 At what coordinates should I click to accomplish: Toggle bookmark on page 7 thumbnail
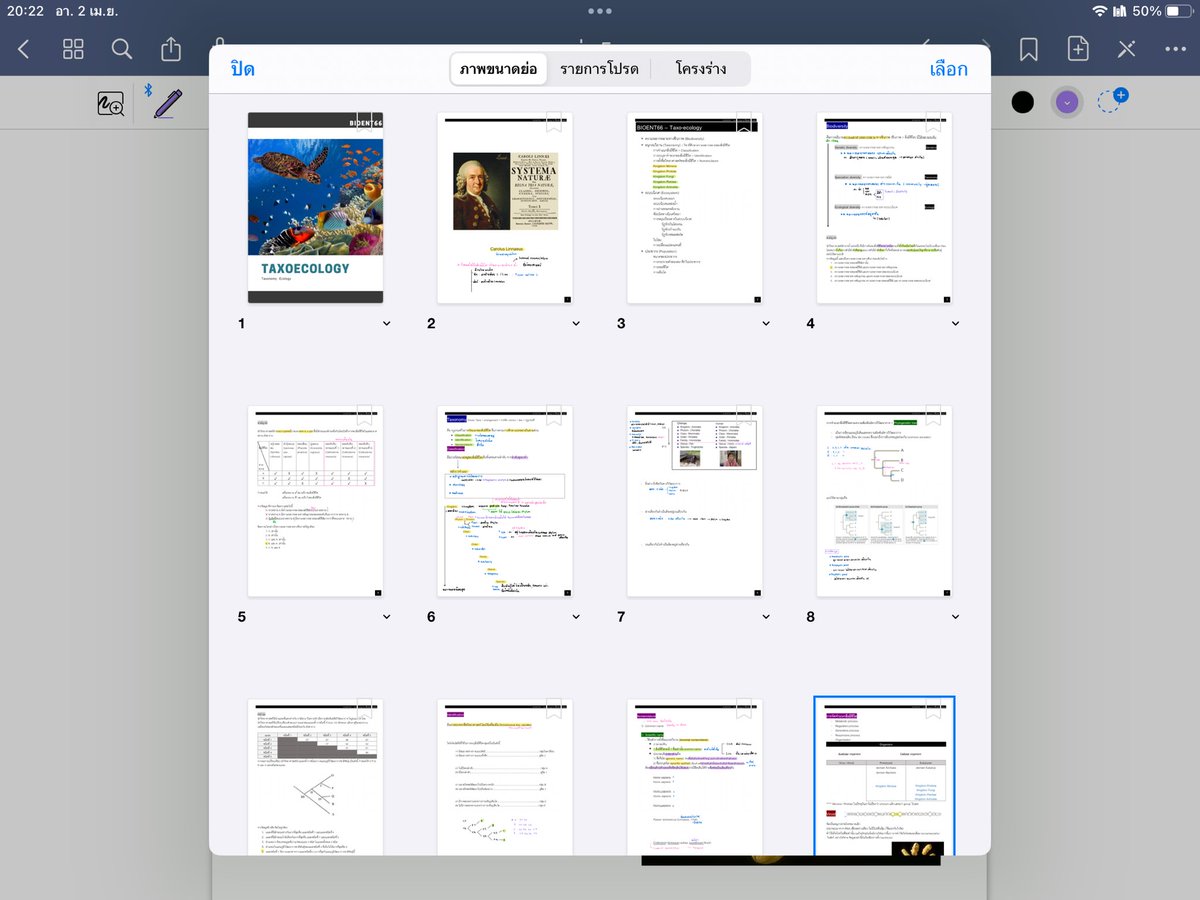tap(744, 415)
